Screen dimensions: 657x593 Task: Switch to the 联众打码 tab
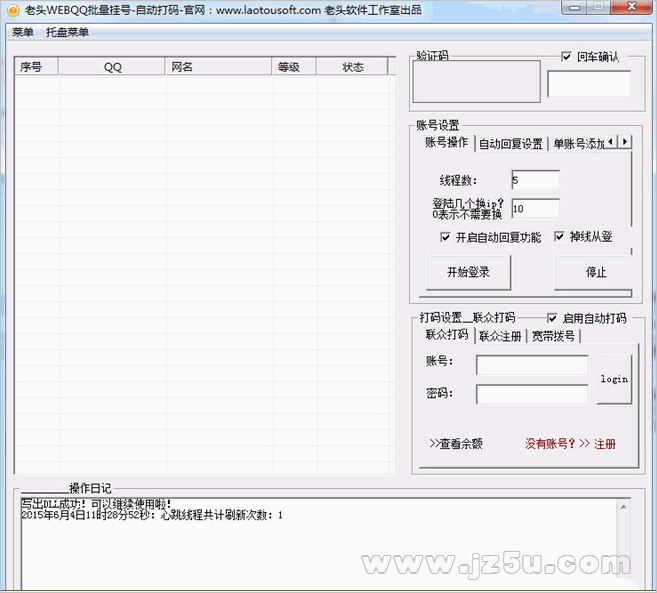(447, 334)
